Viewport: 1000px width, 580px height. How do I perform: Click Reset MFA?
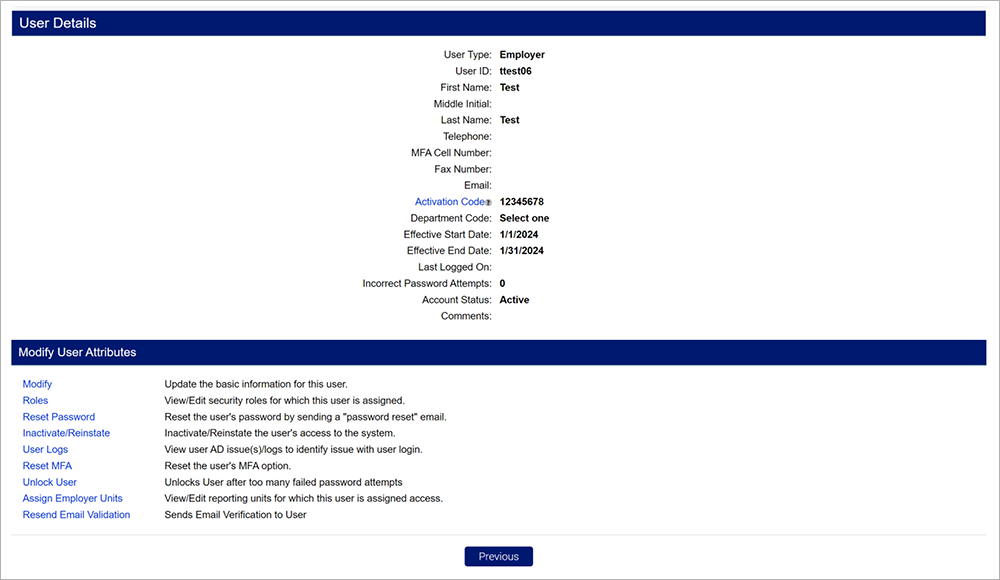point(47,466)
